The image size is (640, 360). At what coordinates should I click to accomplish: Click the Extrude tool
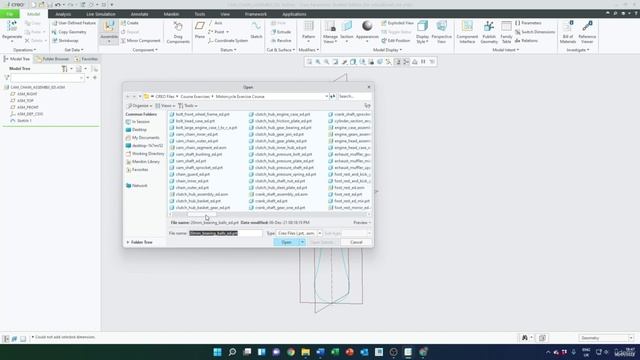click(x=281, y=32)
